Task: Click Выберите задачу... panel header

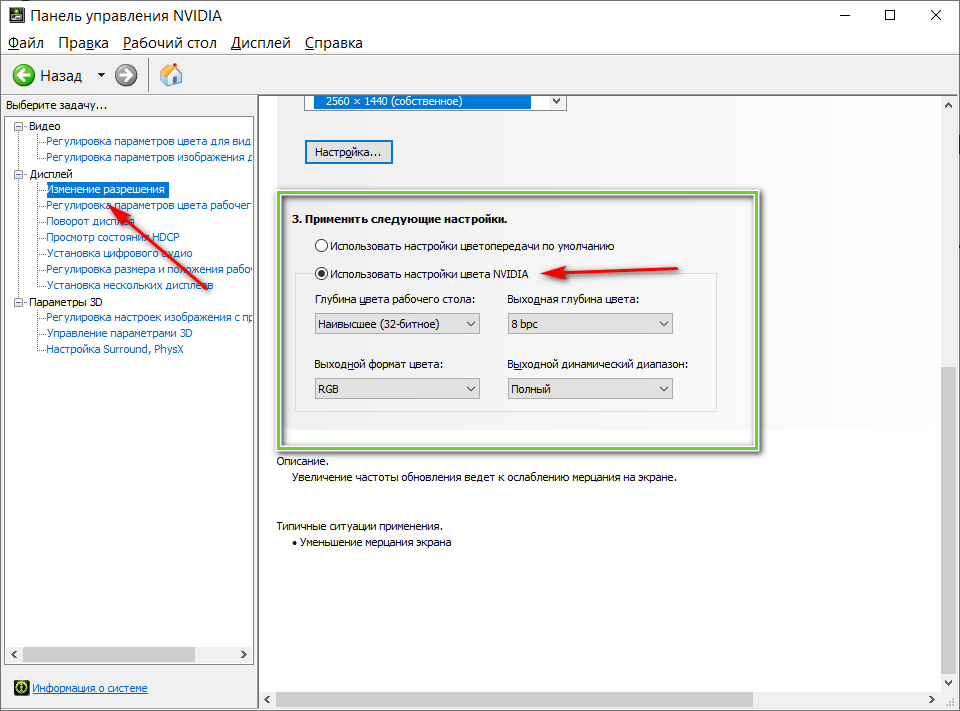Action: (x=56, y=105)
